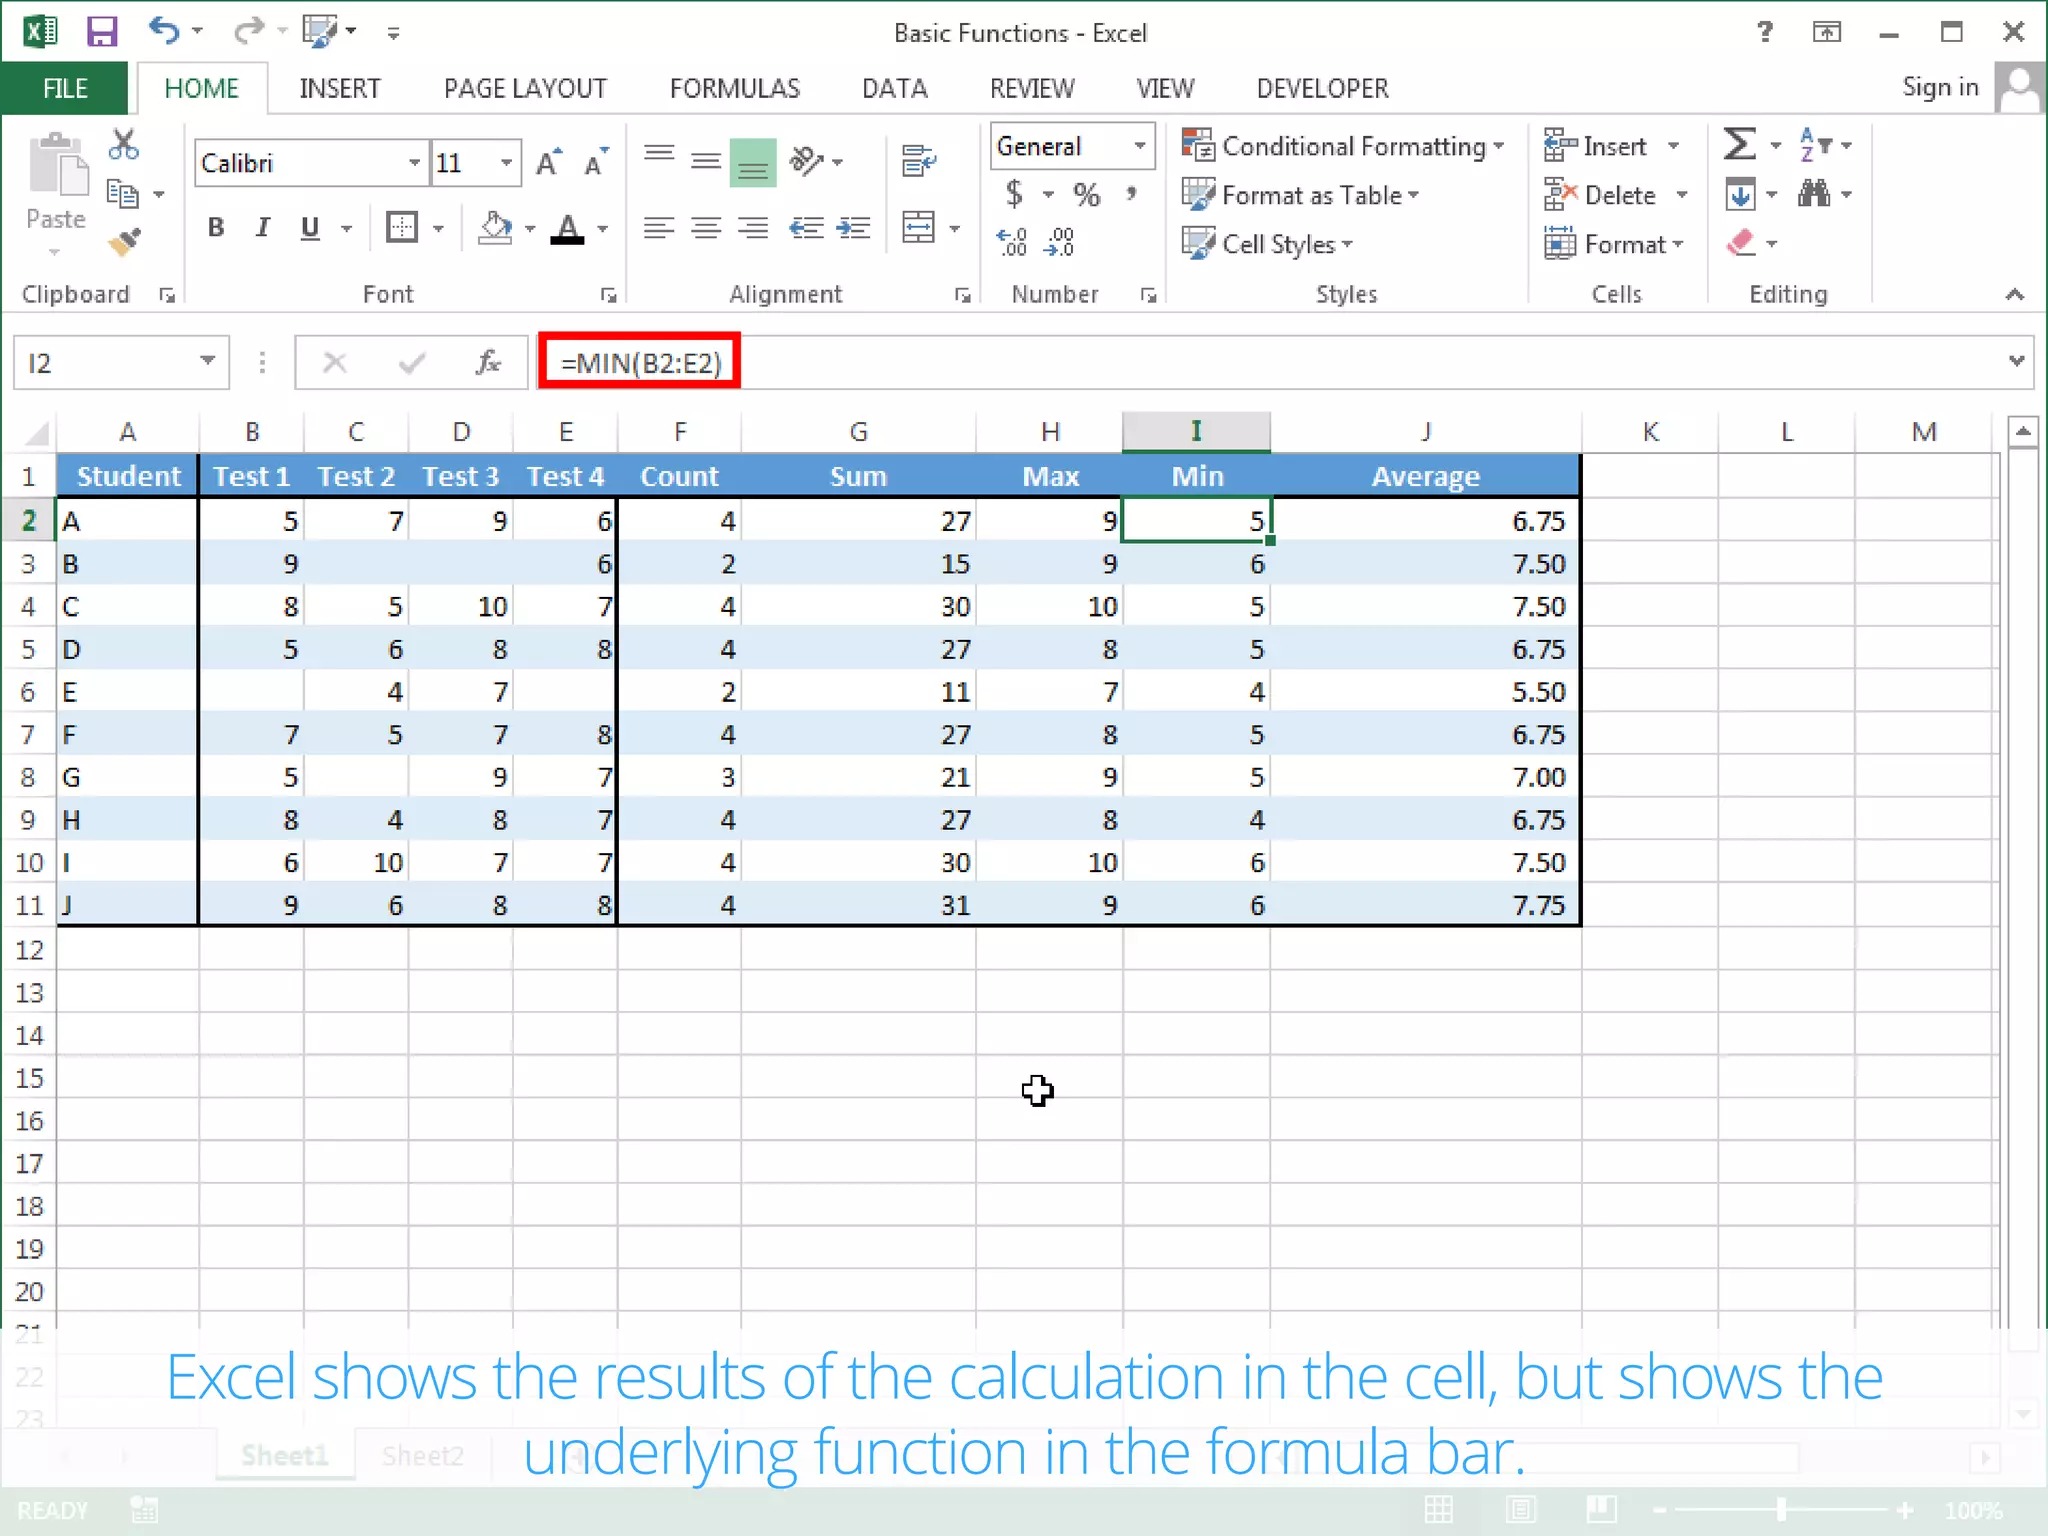Click the Format cells button
The width and height of the screenshot is (2048, 1536).
pos(1606,244)
